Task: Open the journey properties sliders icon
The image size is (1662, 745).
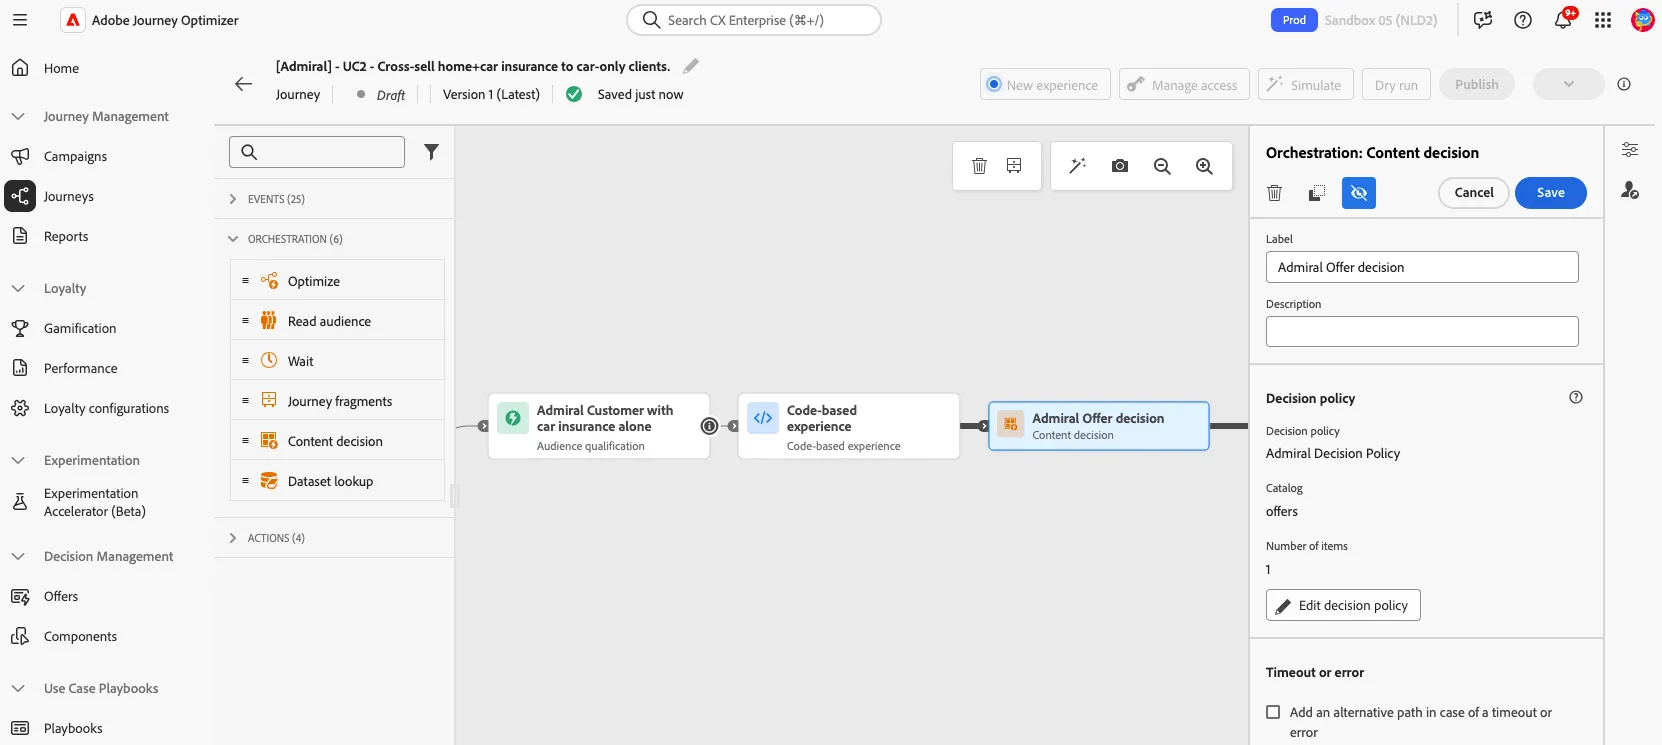Action: pos(1630,150)
